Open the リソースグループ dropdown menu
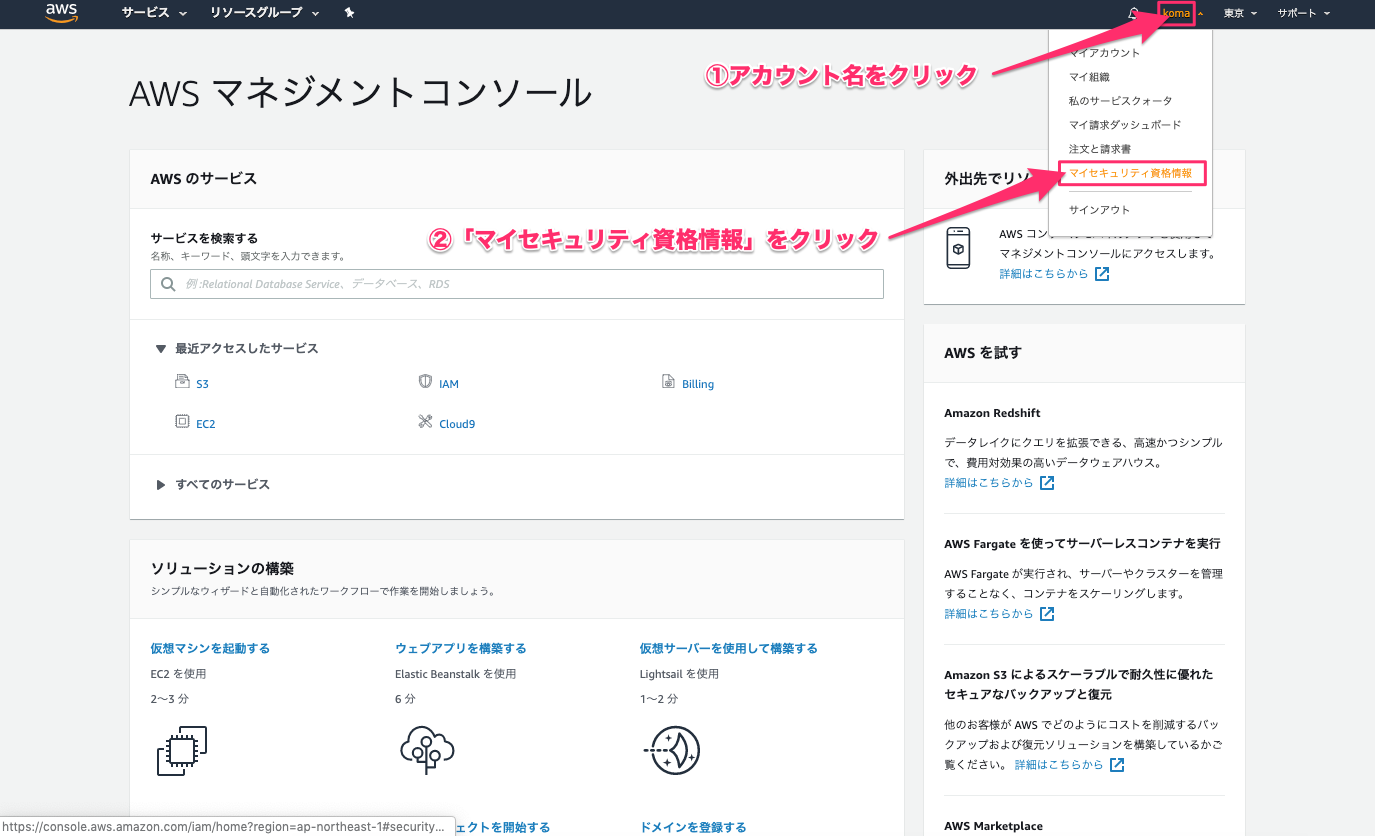Viewport: 1375px width, 836px height. pos(264,13)
